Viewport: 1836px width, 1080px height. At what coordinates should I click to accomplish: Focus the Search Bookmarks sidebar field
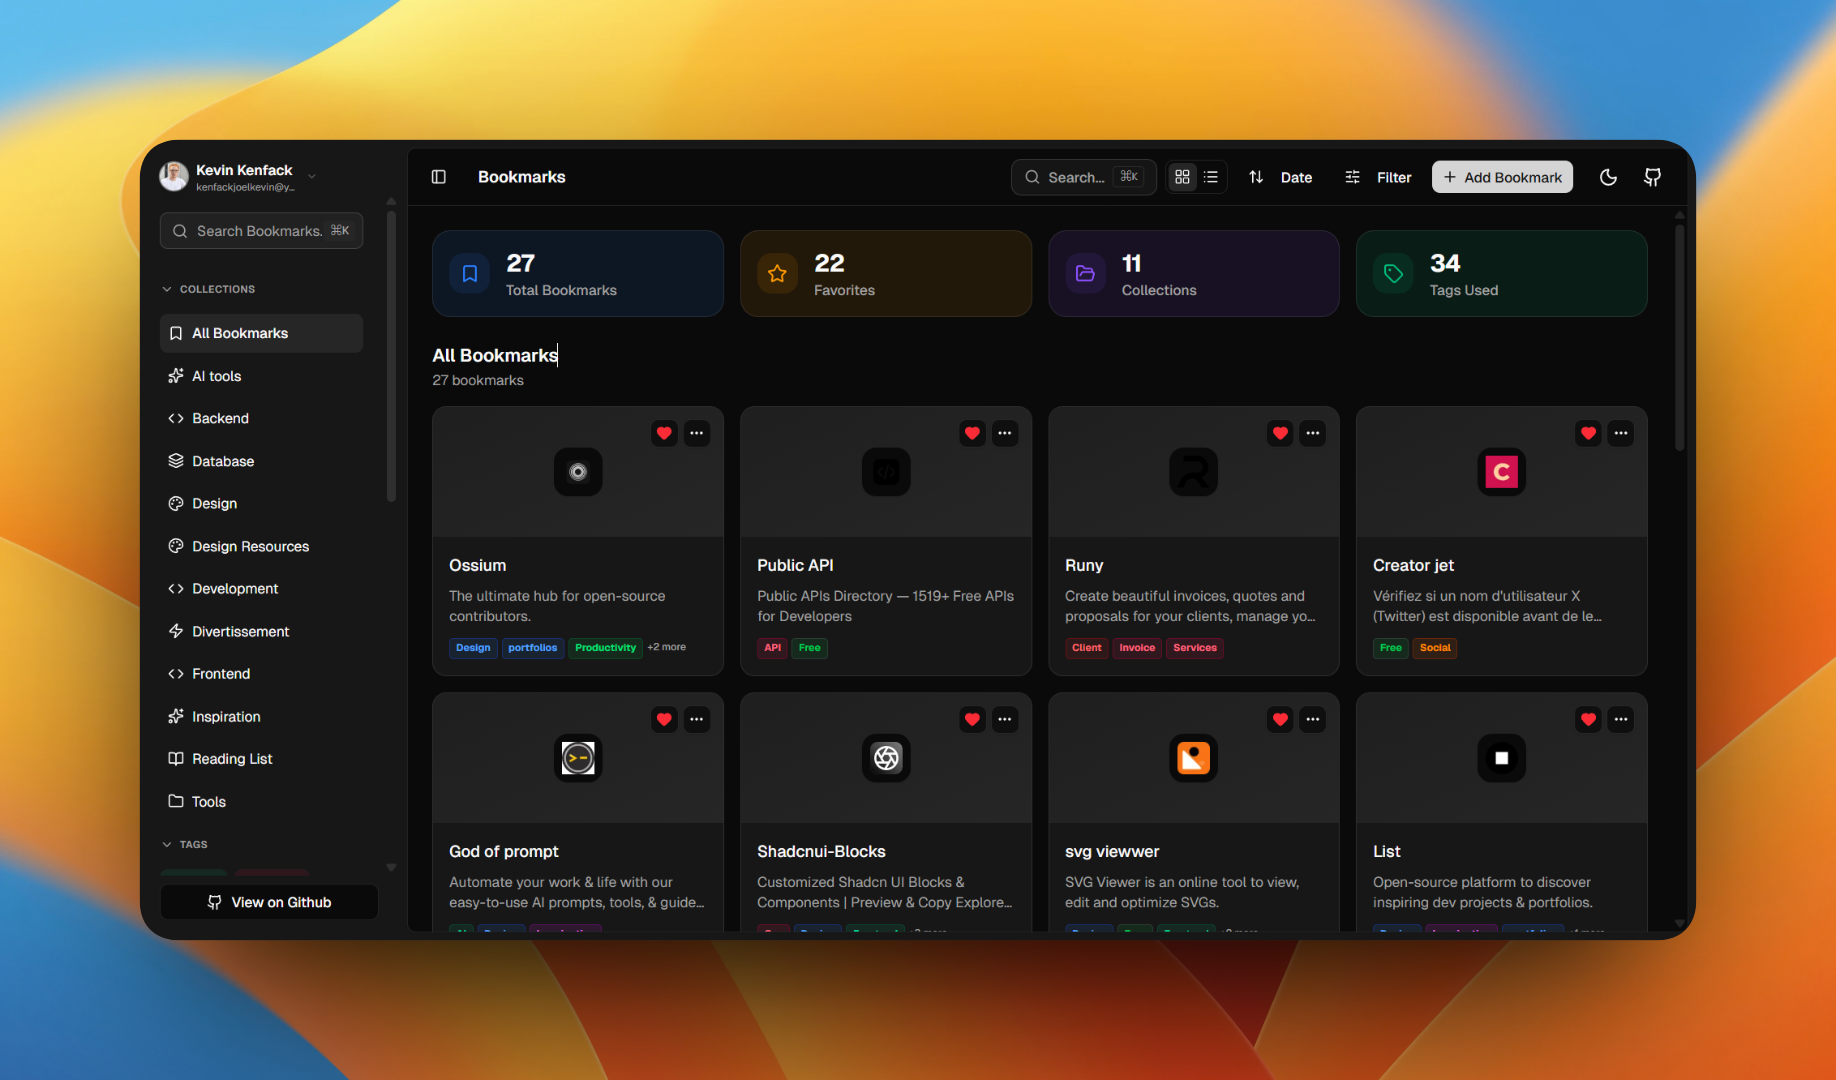261,231
